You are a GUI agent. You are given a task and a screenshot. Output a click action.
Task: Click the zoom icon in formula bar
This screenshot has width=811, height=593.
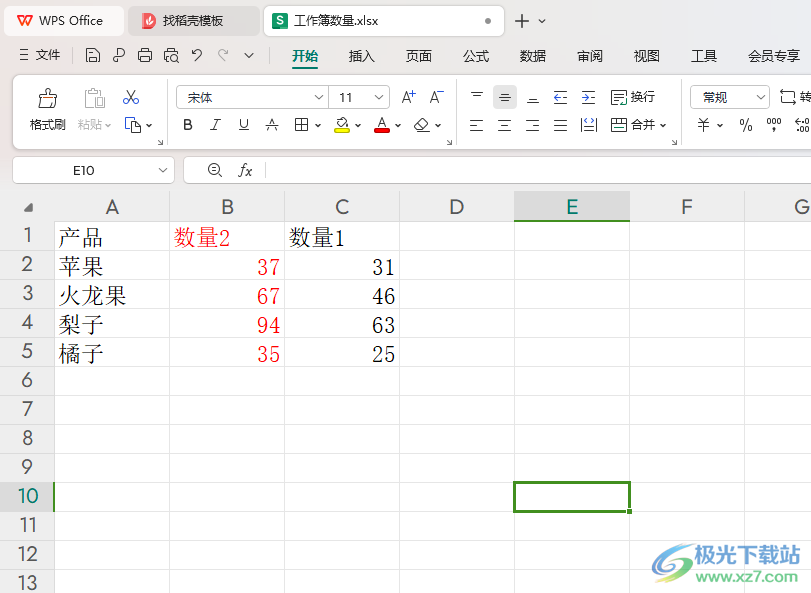(x=215, y=170)
